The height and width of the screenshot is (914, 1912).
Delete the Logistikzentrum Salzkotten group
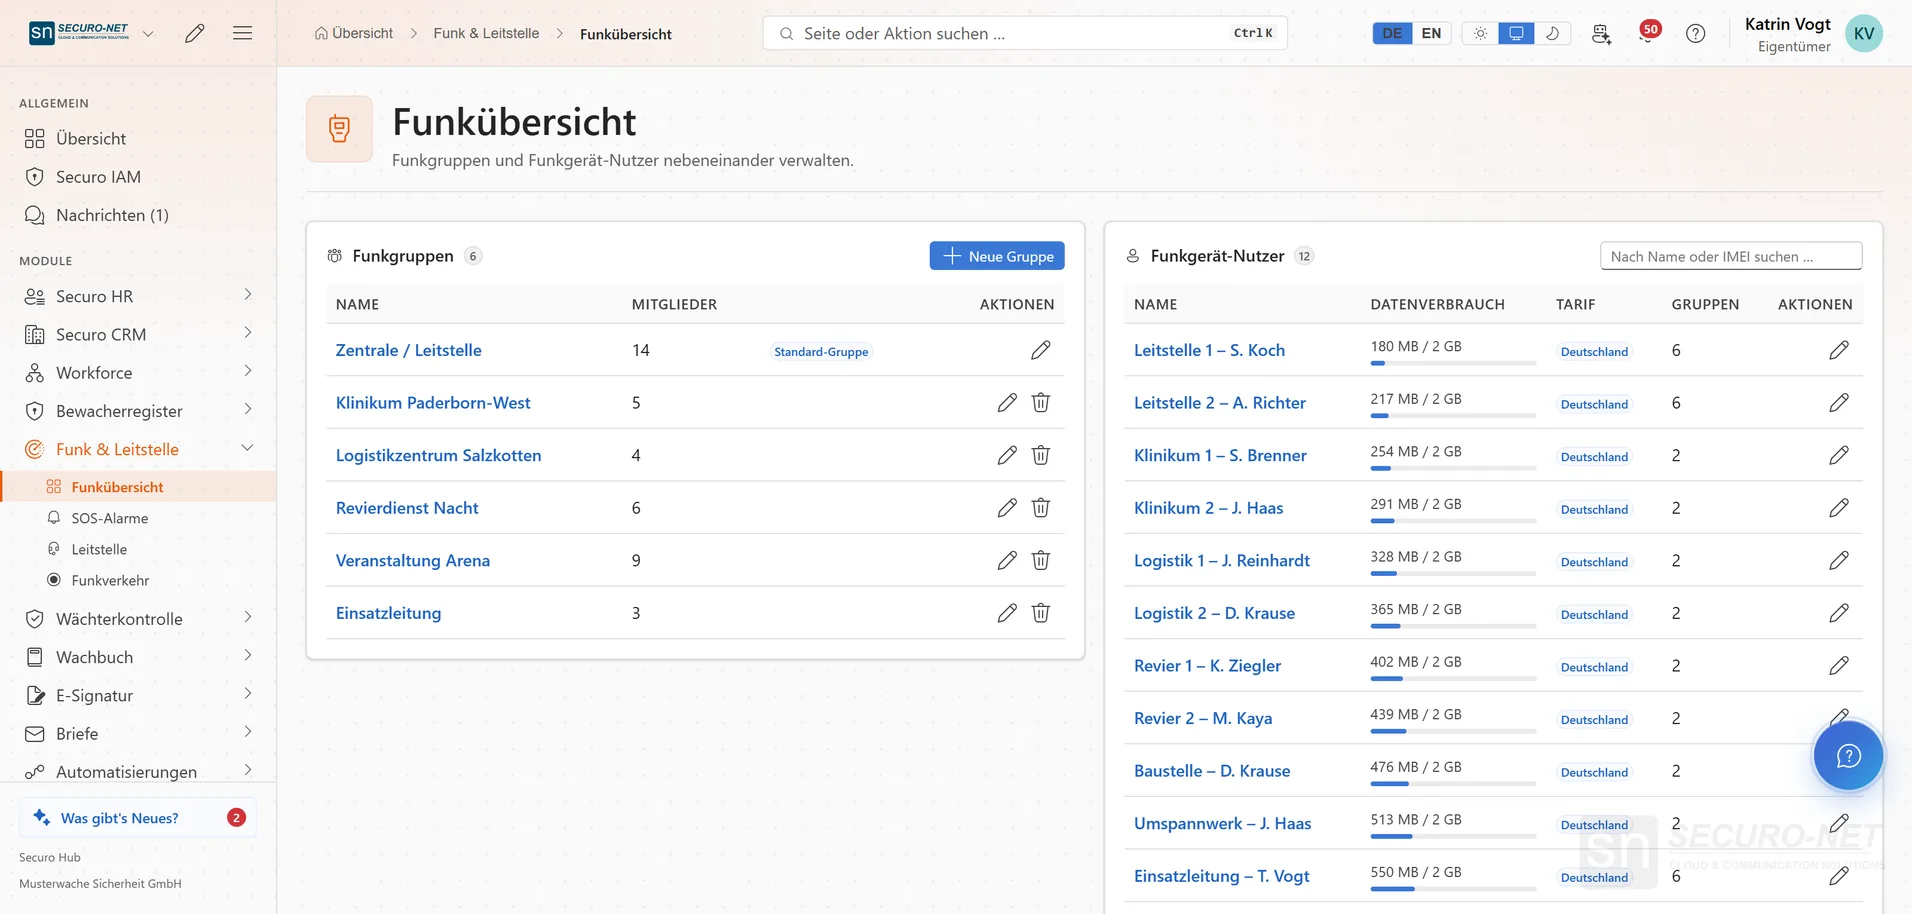pos(1041,455)
